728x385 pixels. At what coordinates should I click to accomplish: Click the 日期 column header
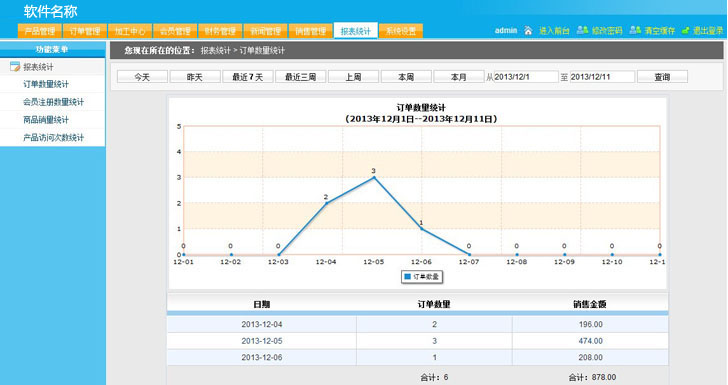[261, 304]
